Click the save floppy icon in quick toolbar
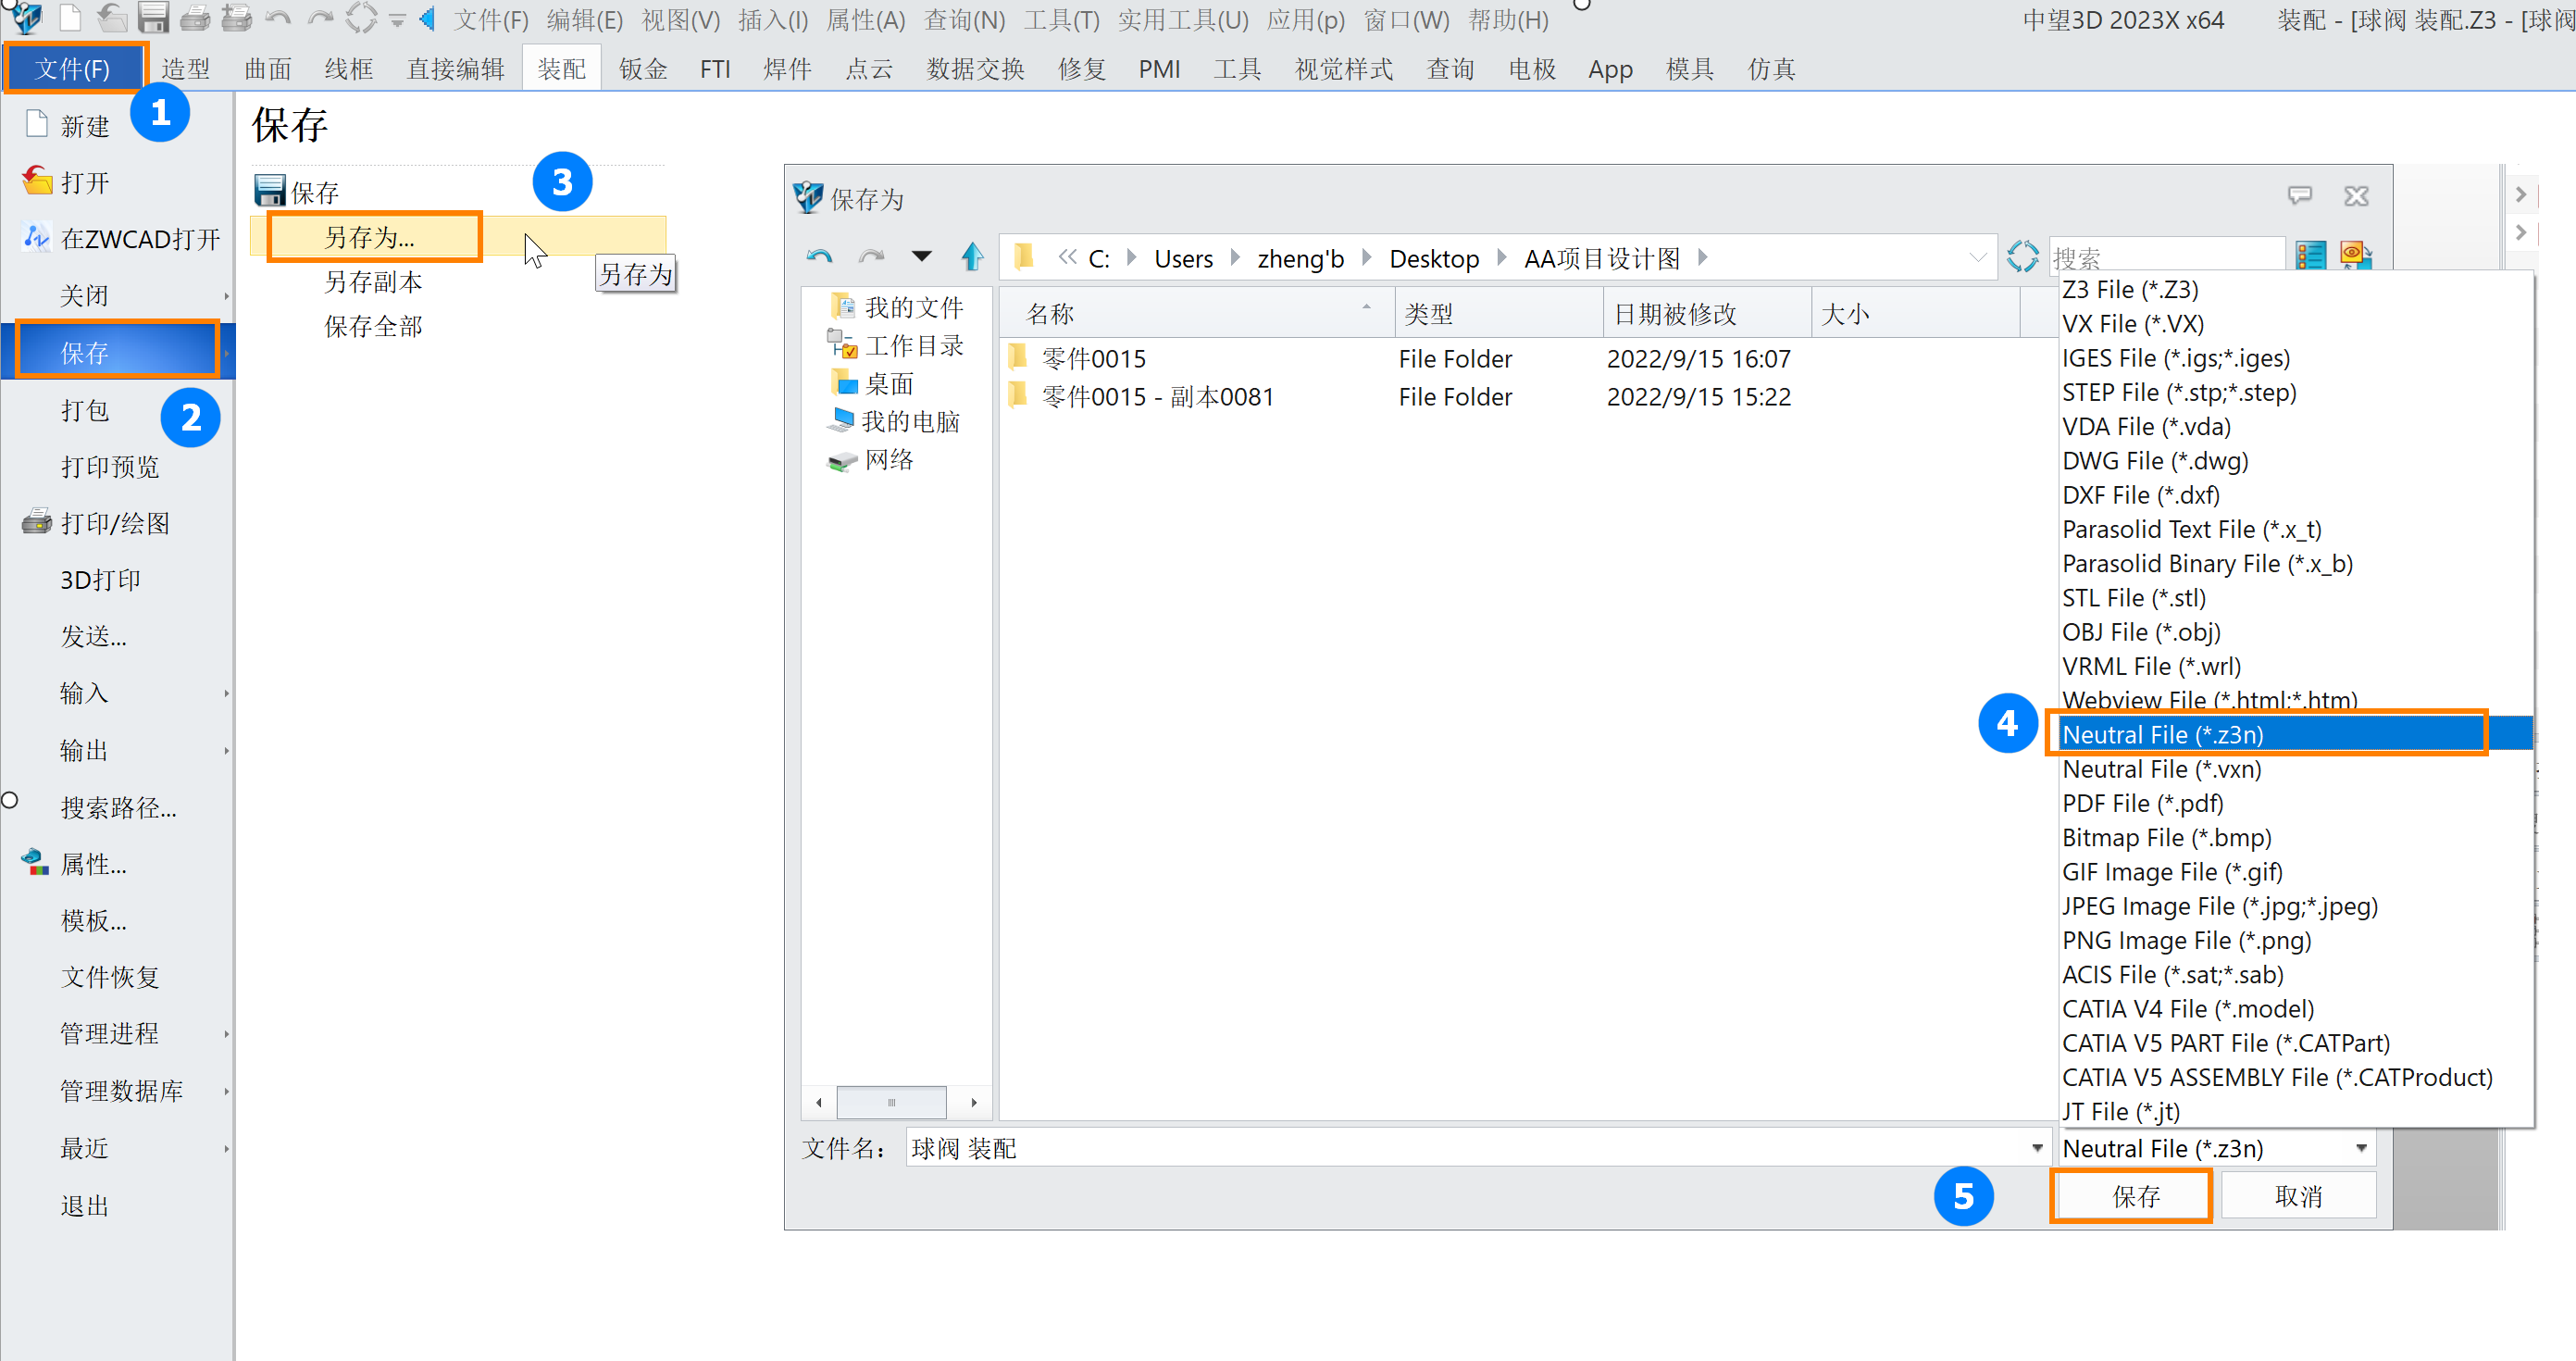The width and height of the screenshot is (2576, 1361). coord(152,17)
